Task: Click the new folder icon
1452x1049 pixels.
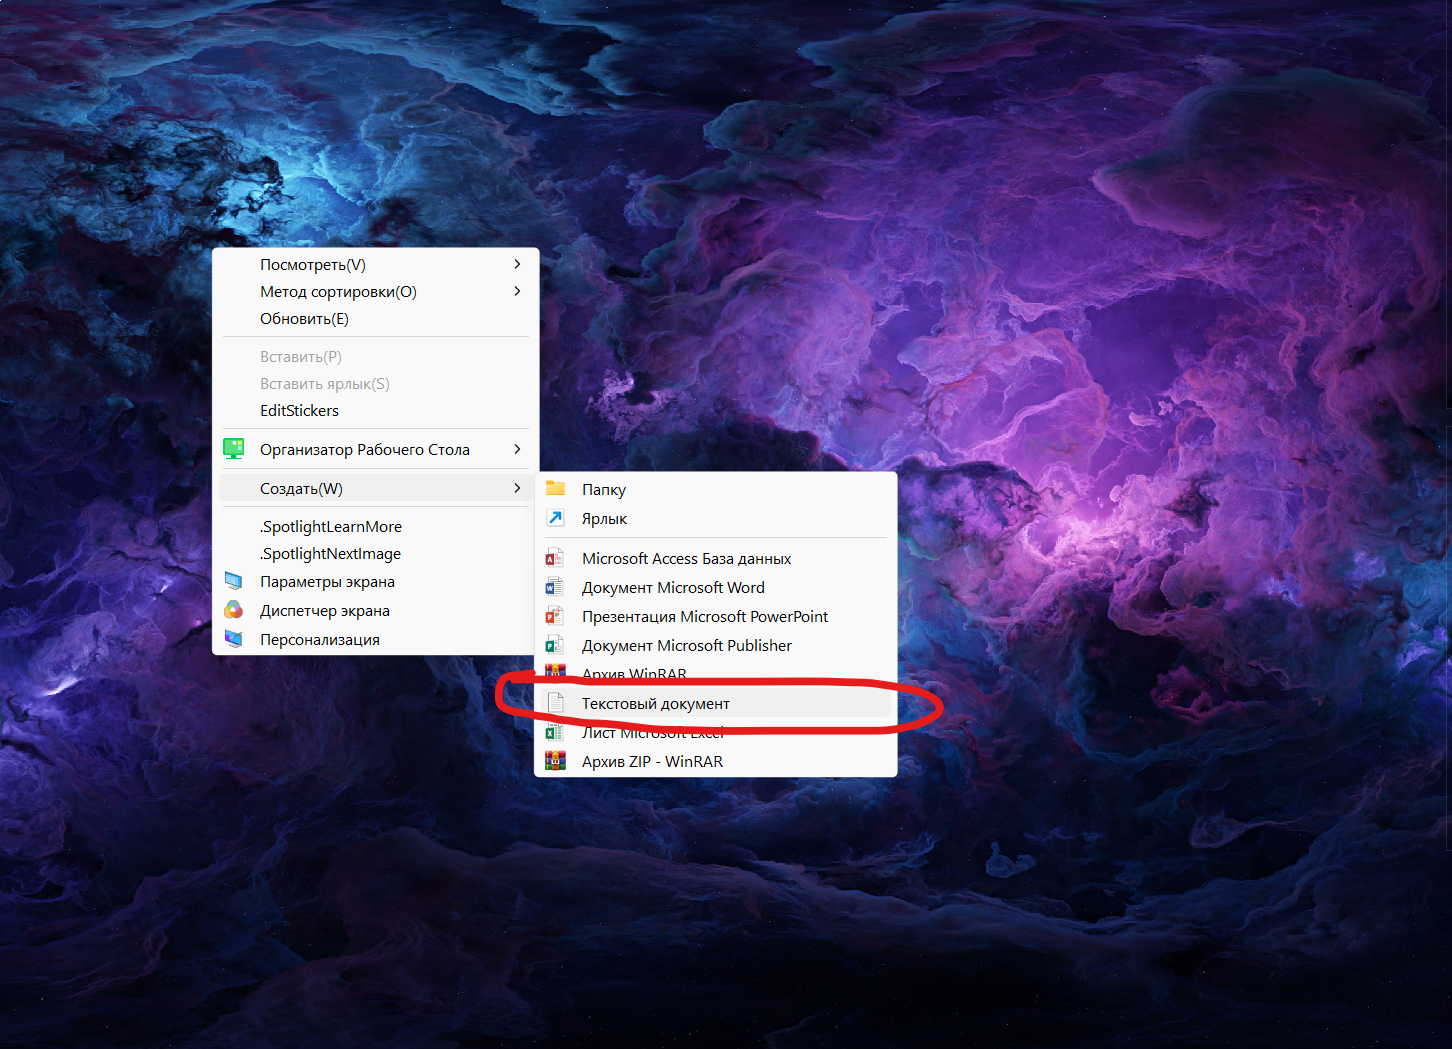Action: [555, 488]
